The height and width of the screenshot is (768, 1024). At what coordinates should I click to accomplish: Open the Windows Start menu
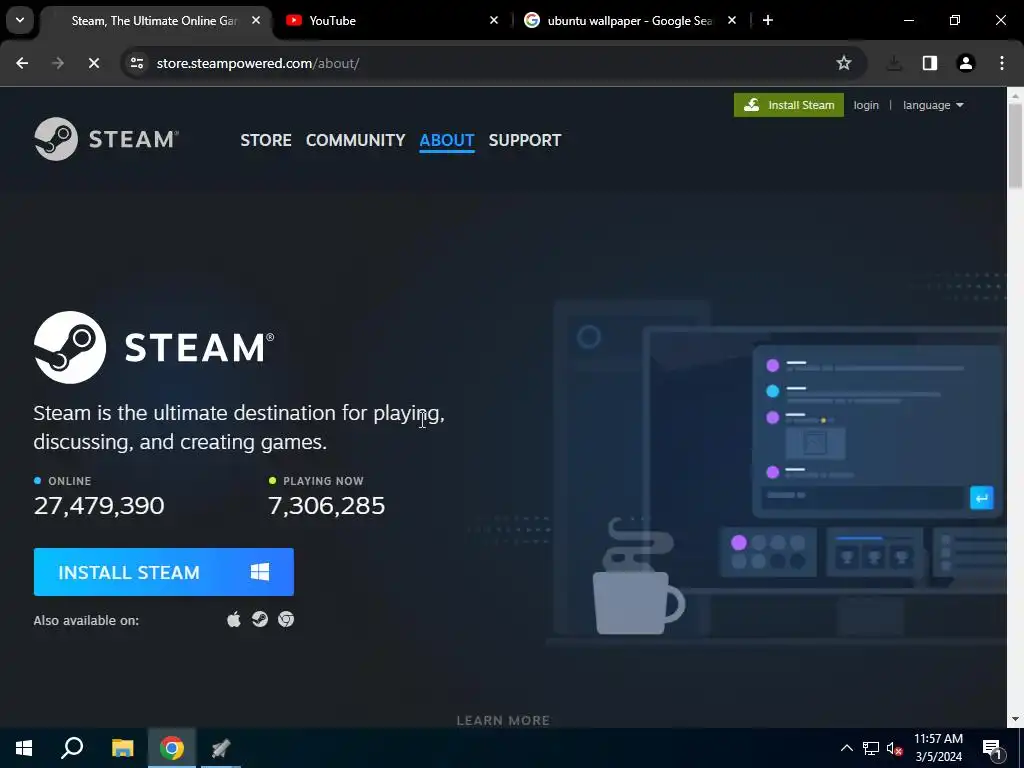(x=24, y=748)
